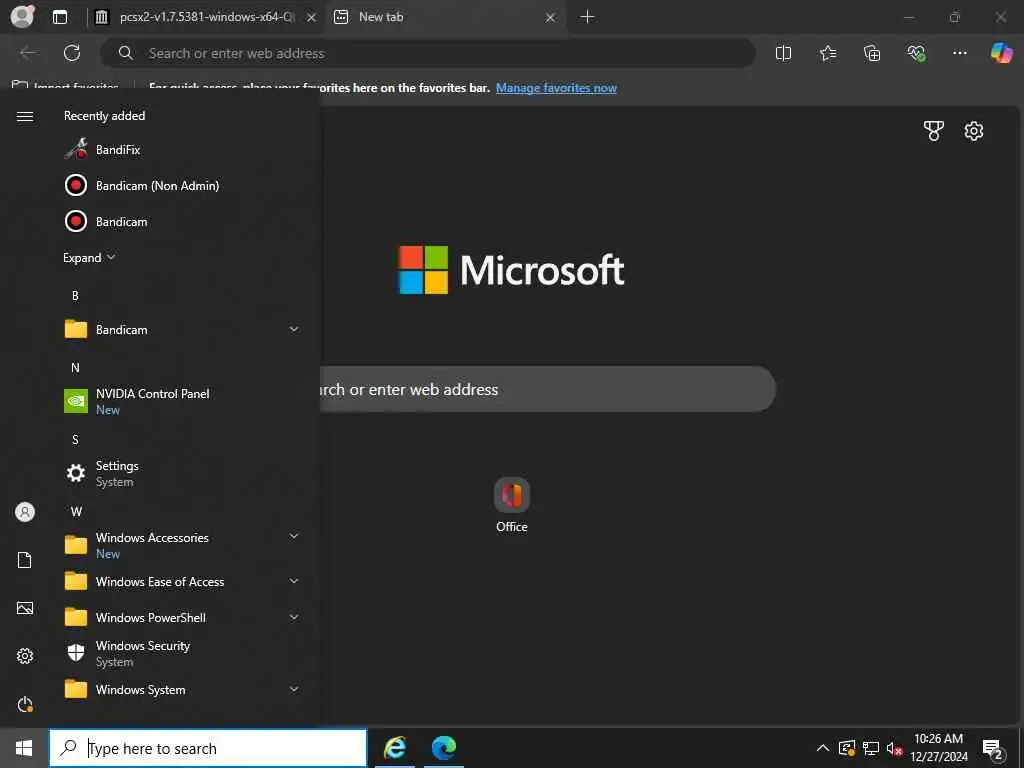
Task: Click the taskbar search box
Action: pyautogui.click(x=208, y=748)
